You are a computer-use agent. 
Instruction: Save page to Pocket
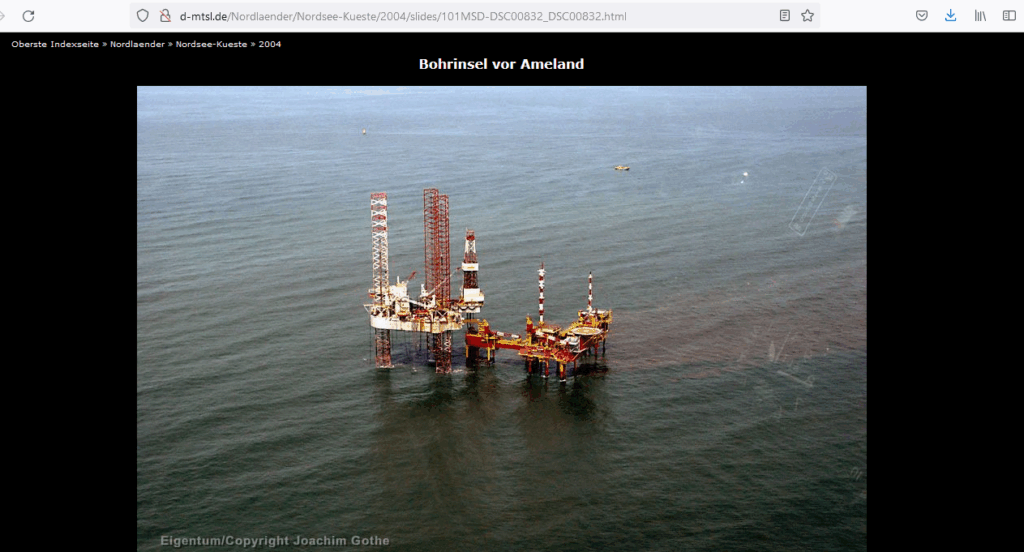click(922, 16)
